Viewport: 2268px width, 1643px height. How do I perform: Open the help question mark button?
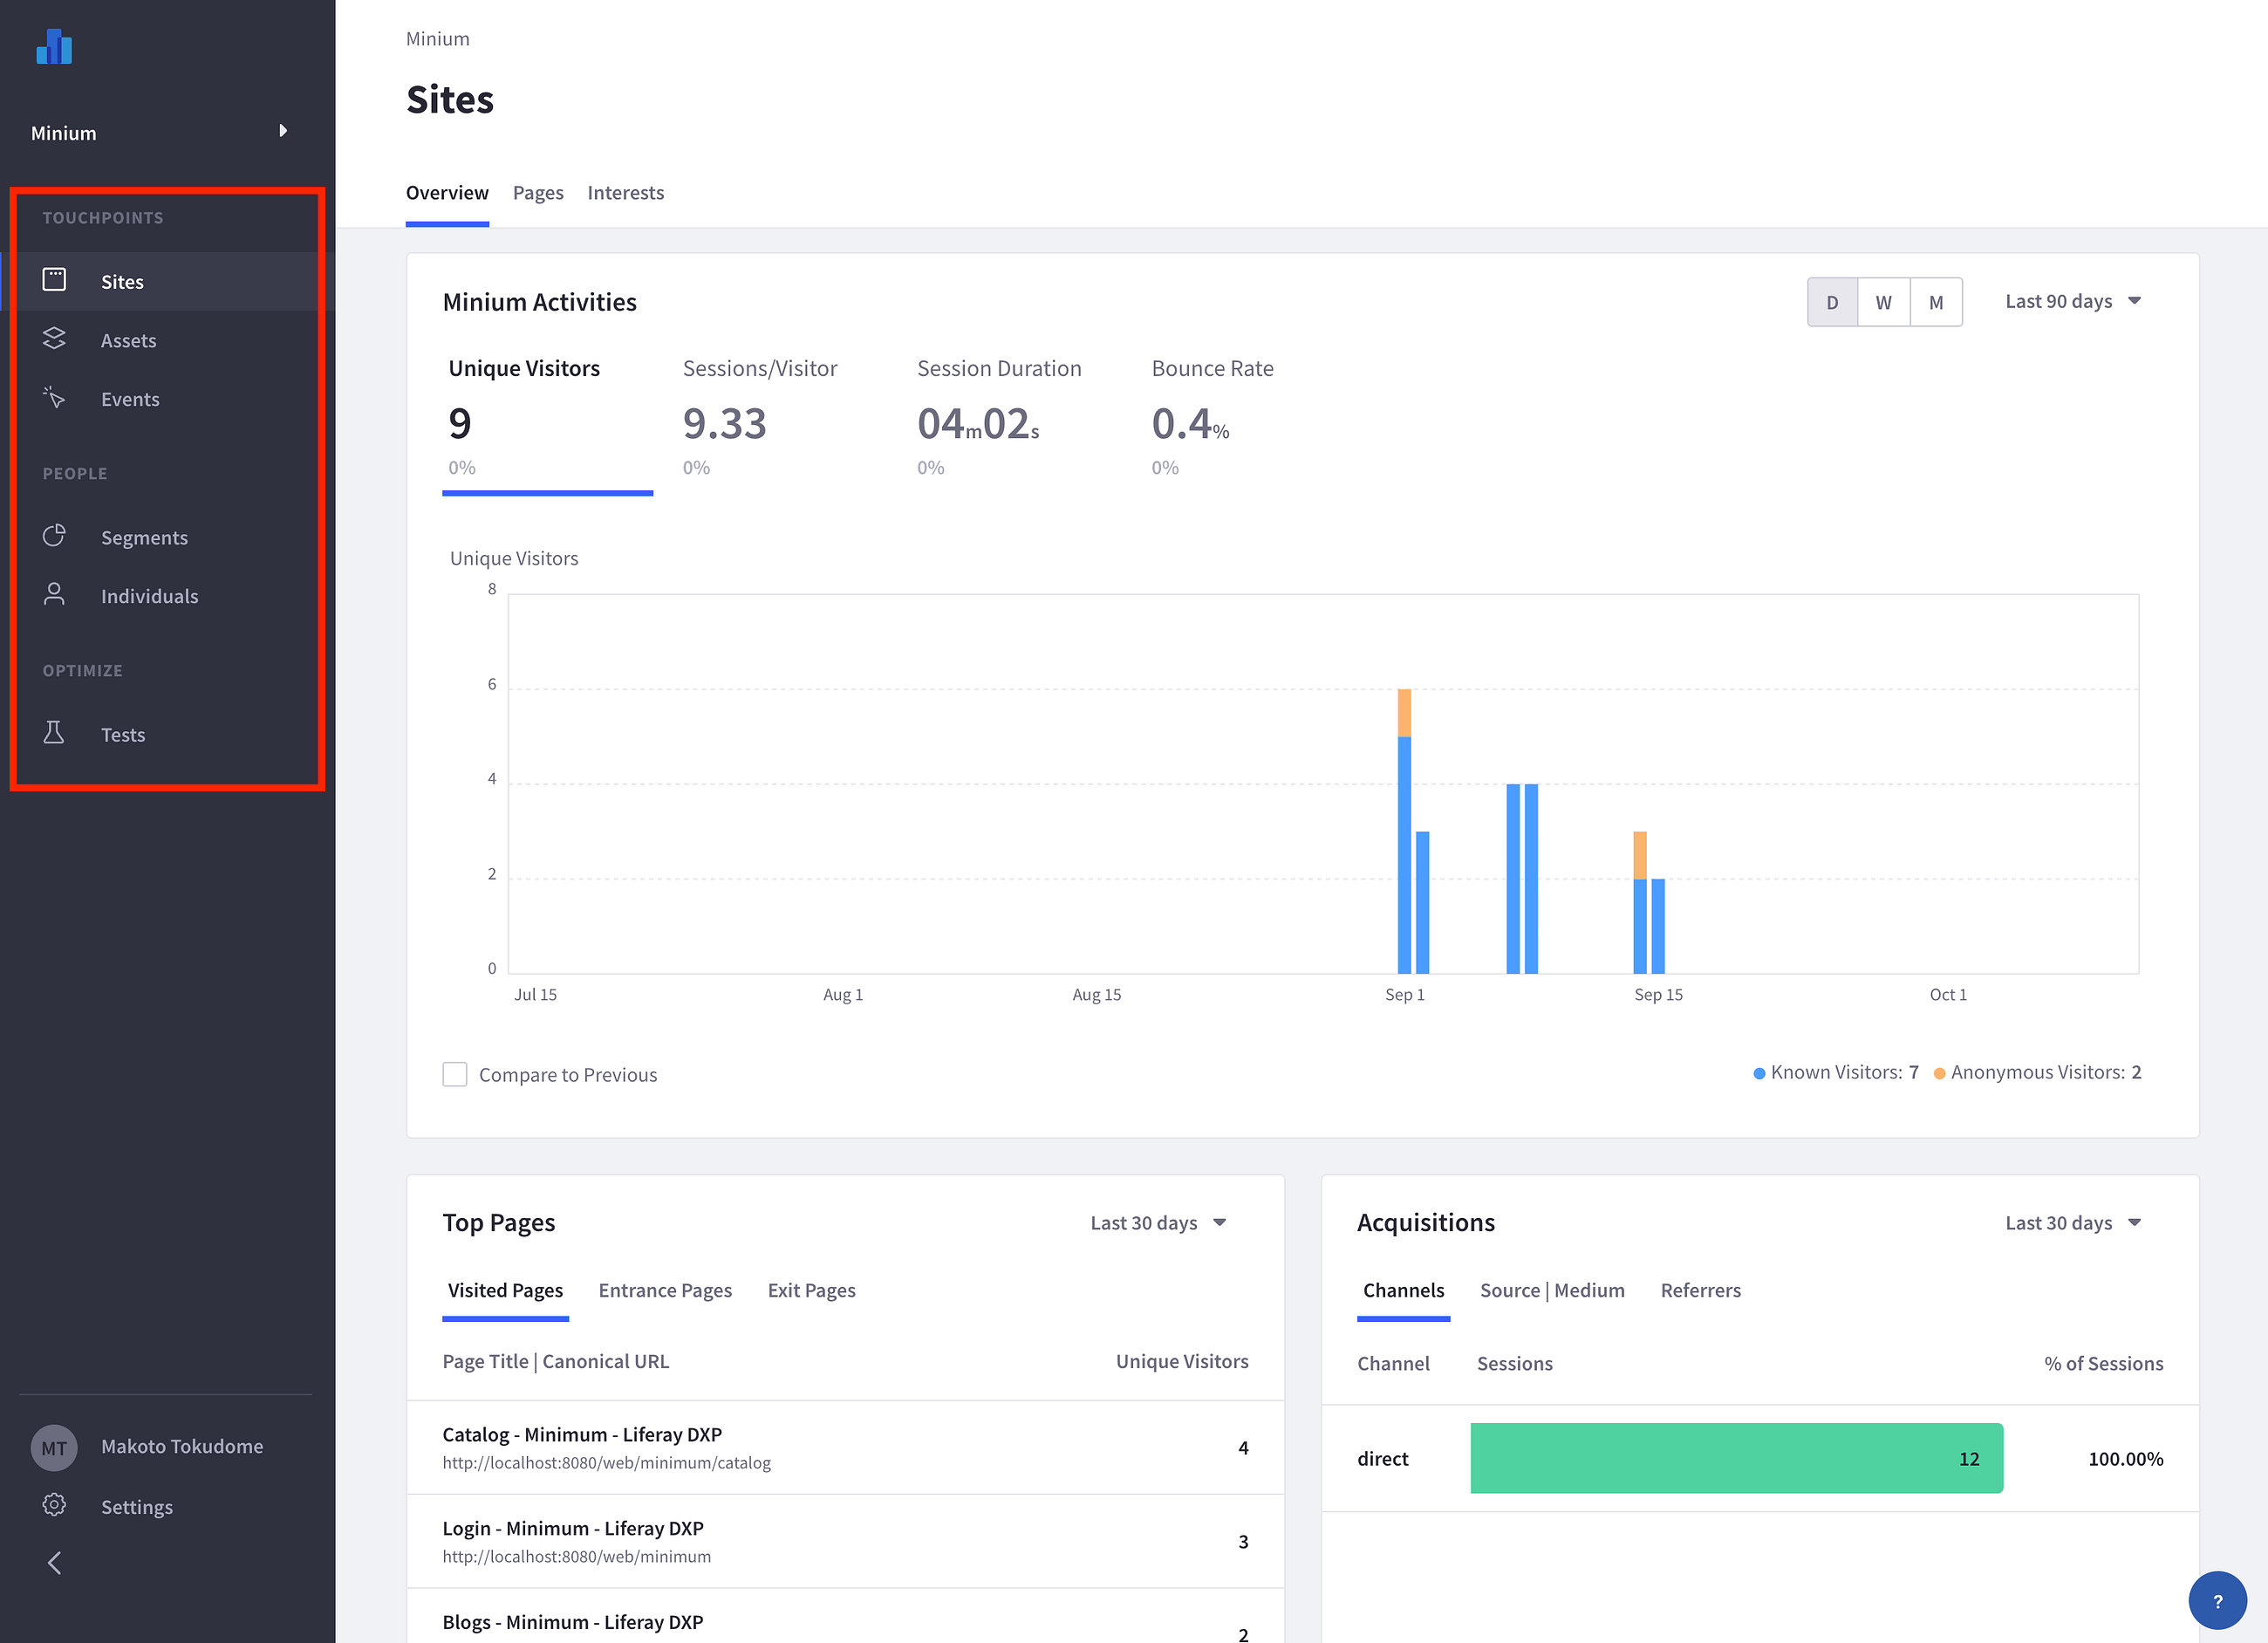[2217, 1601]
